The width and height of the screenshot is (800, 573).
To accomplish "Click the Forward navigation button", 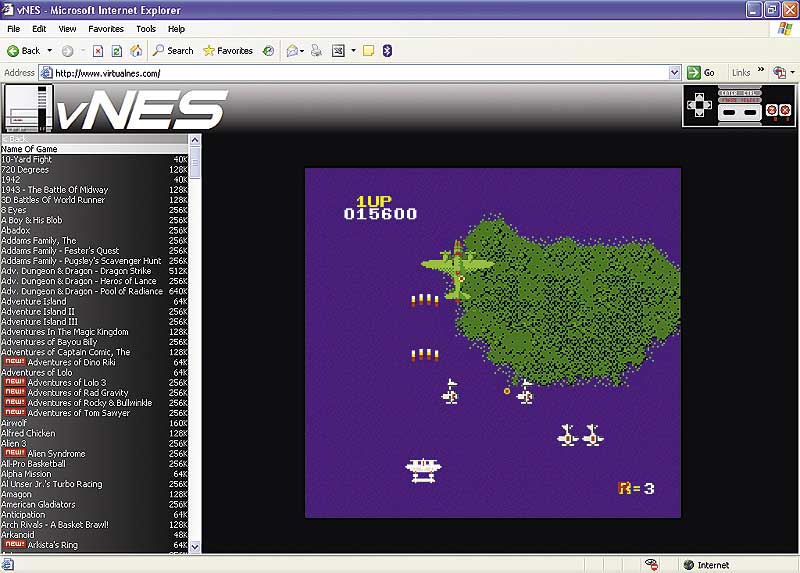I will coord(67,51).
